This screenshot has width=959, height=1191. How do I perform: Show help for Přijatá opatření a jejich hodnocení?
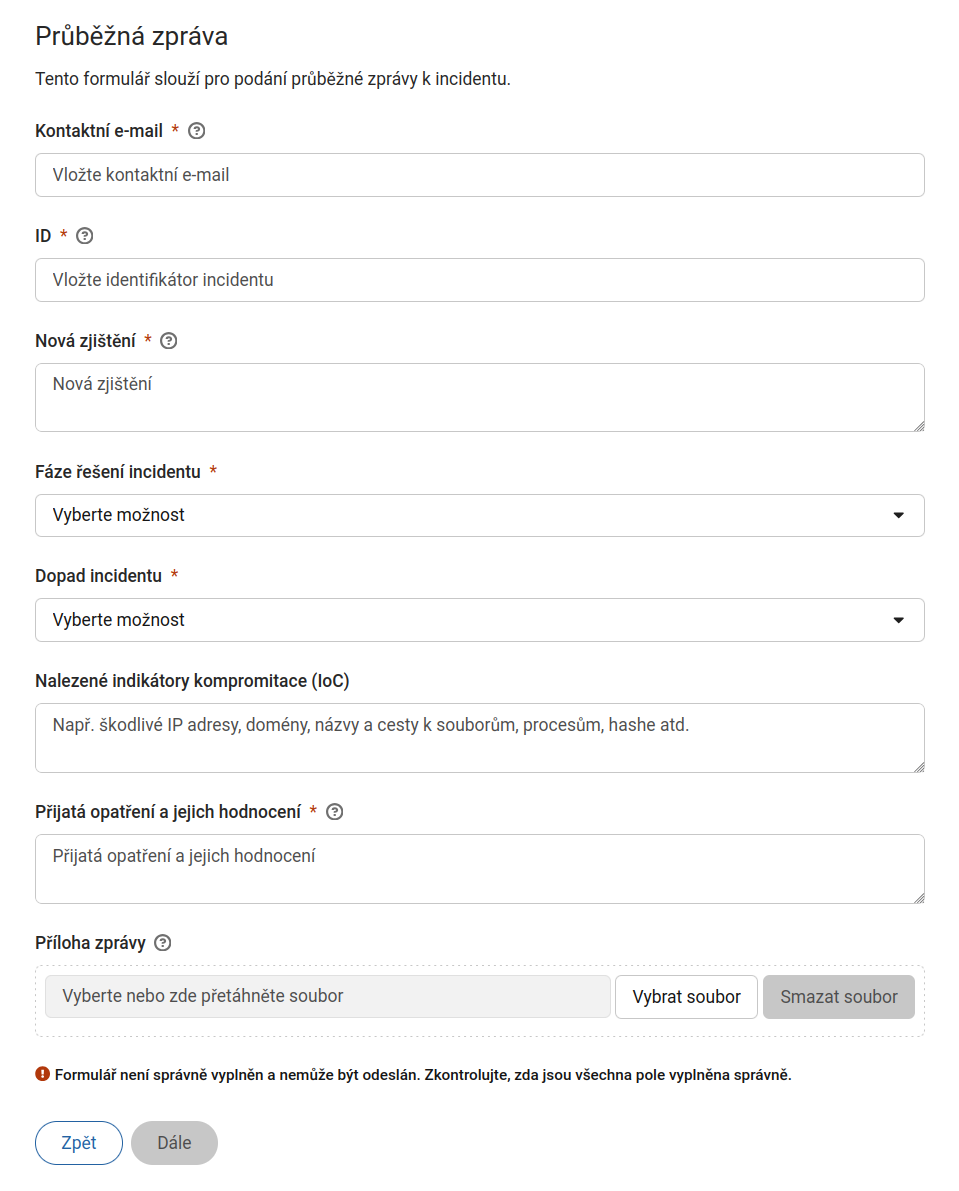point(334,812)
